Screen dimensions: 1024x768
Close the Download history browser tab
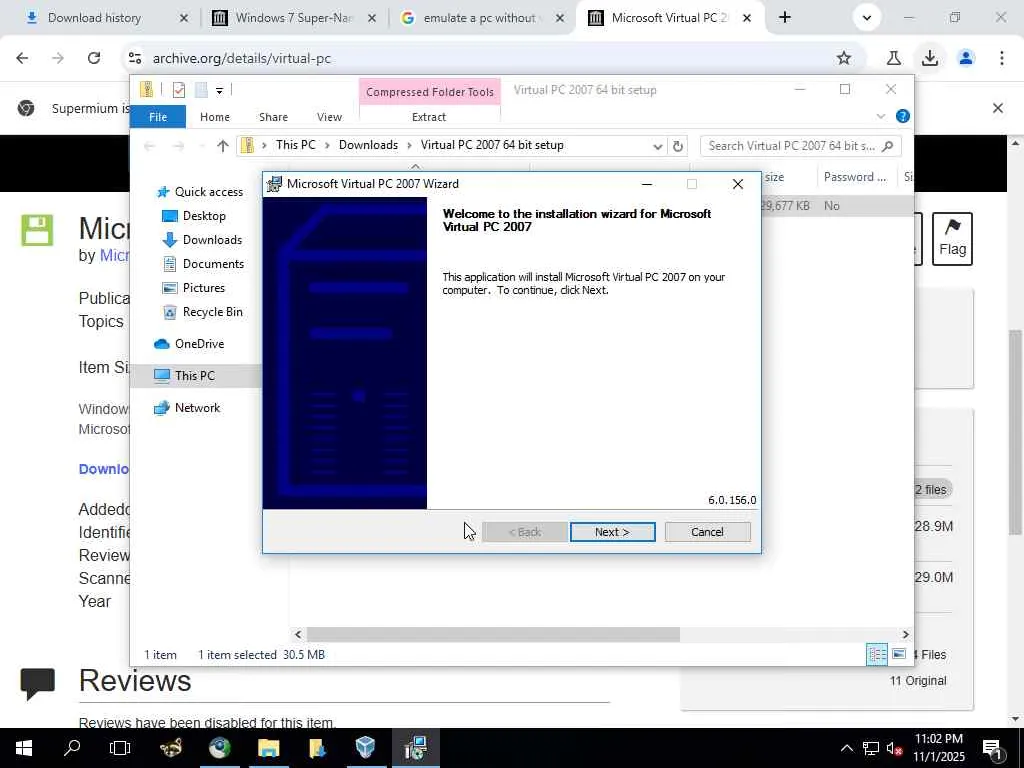pyautogui.click(x=184, y=18)
